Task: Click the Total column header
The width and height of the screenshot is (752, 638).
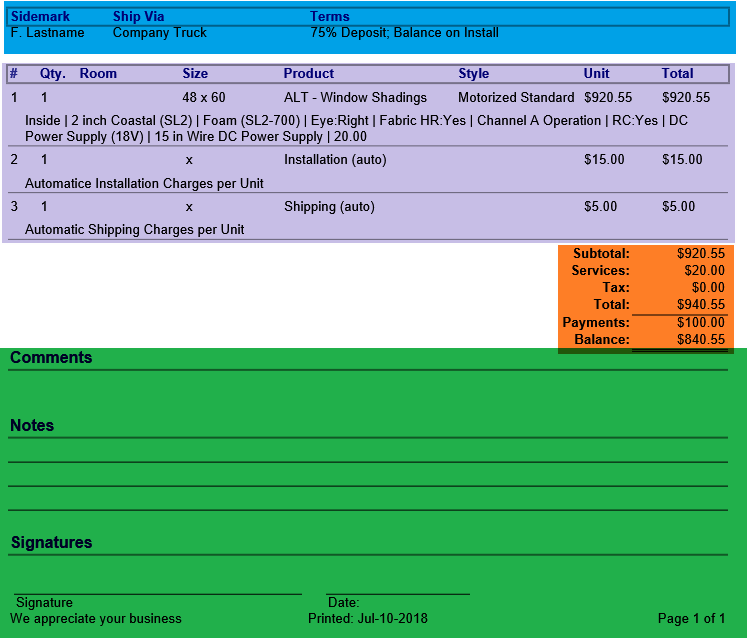Action: [x=678, y=73]
